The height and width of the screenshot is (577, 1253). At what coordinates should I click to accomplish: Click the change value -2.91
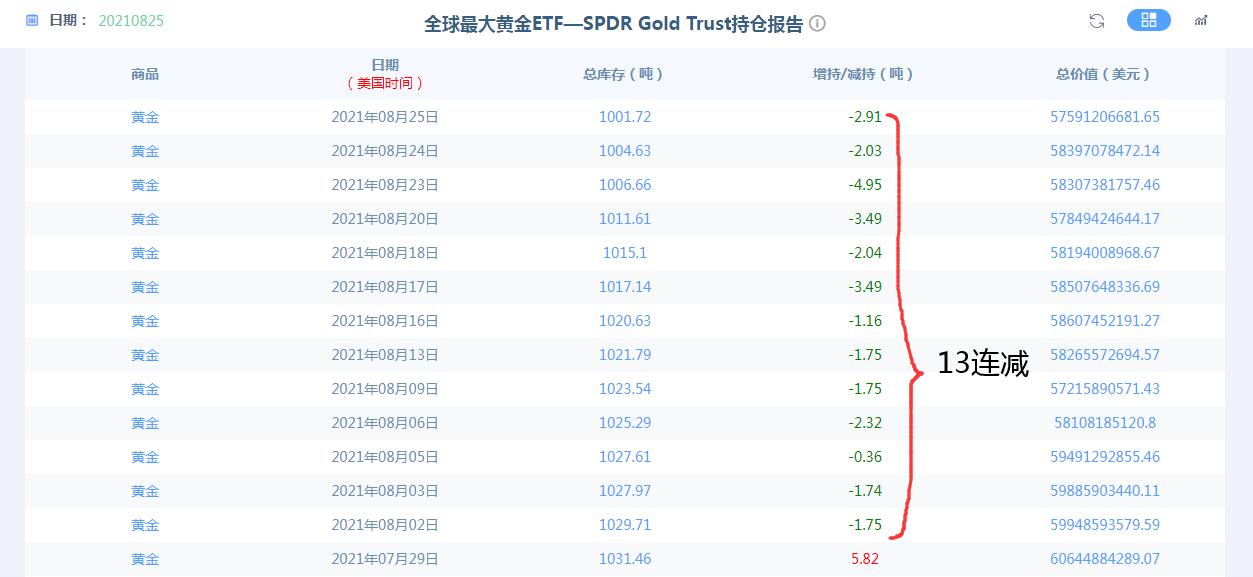(x=865, y=117)
